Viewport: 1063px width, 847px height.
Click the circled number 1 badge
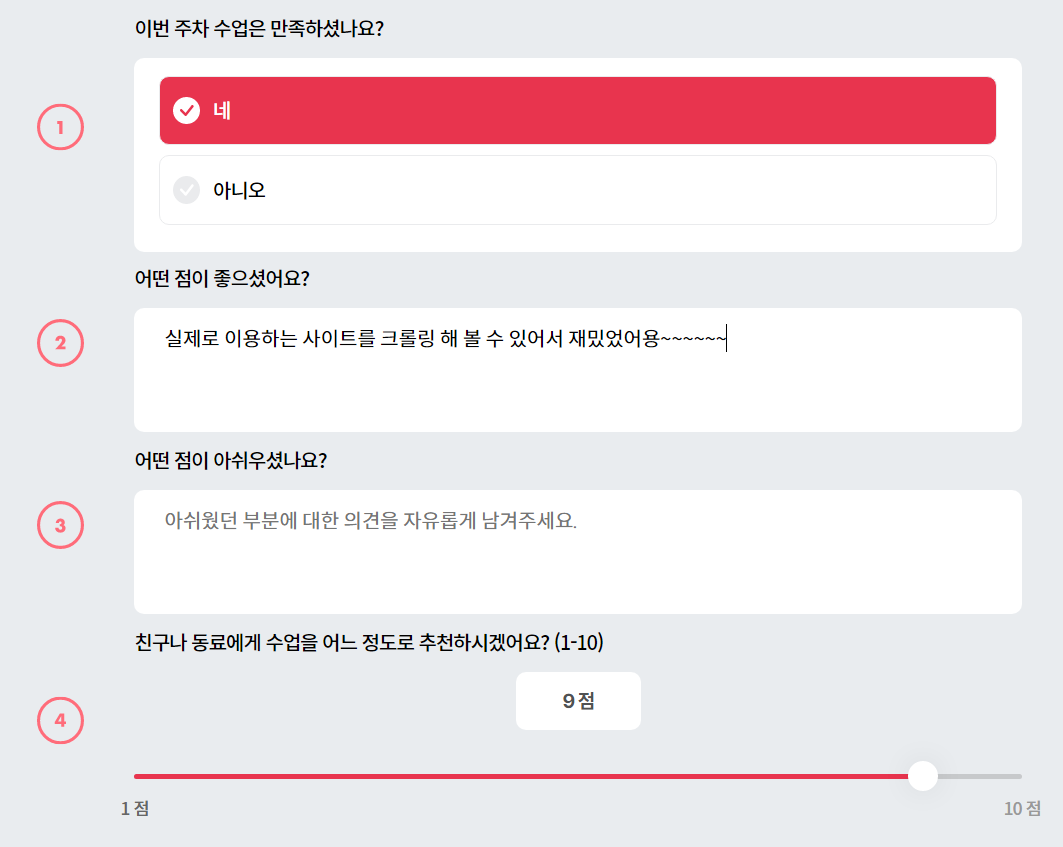[x=60, y=127]
